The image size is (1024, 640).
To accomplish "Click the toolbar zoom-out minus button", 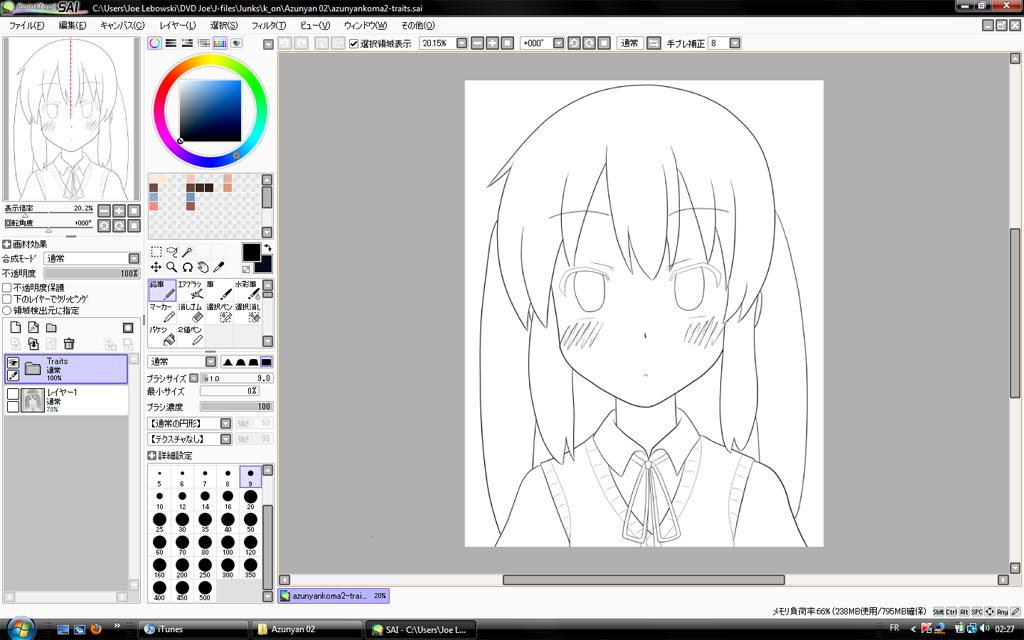I will [x=477, y=43].
